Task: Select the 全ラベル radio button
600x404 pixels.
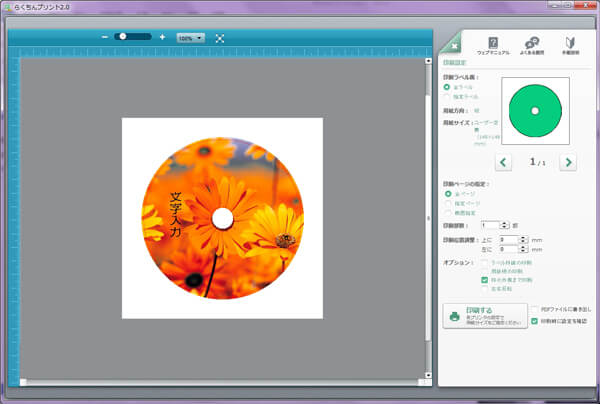Action: (x=447, y=87)
